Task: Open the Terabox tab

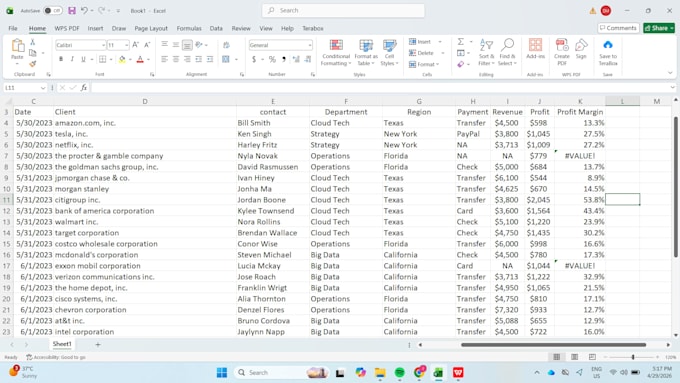Action: click(x=313, y=28)
